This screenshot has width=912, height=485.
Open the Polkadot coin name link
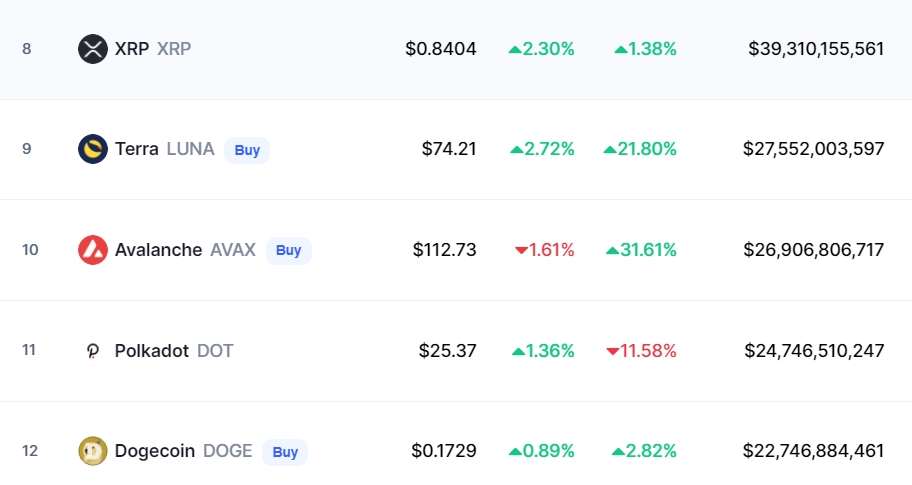pos(152,351)
